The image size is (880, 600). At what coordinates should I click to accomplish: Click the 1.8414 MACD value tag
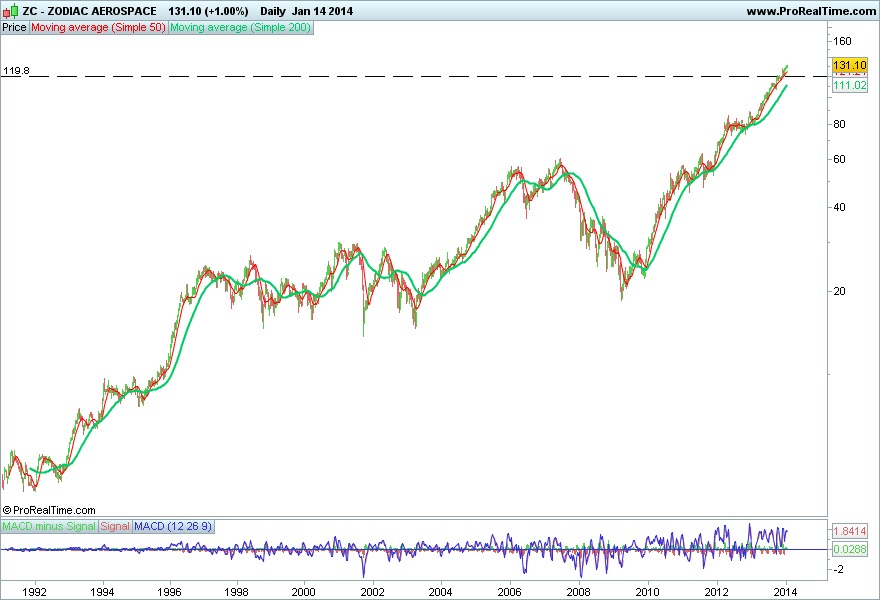850,531
